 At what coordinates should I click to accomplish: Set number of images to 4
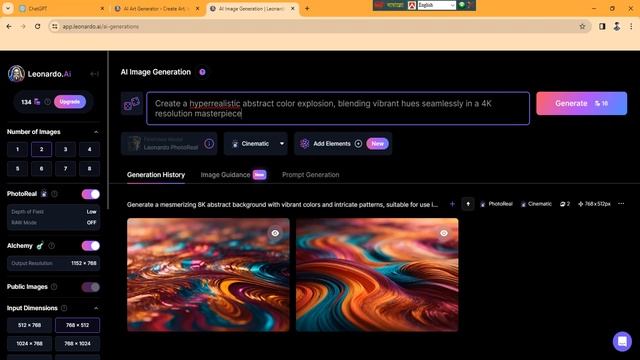[x=89, y=149]
